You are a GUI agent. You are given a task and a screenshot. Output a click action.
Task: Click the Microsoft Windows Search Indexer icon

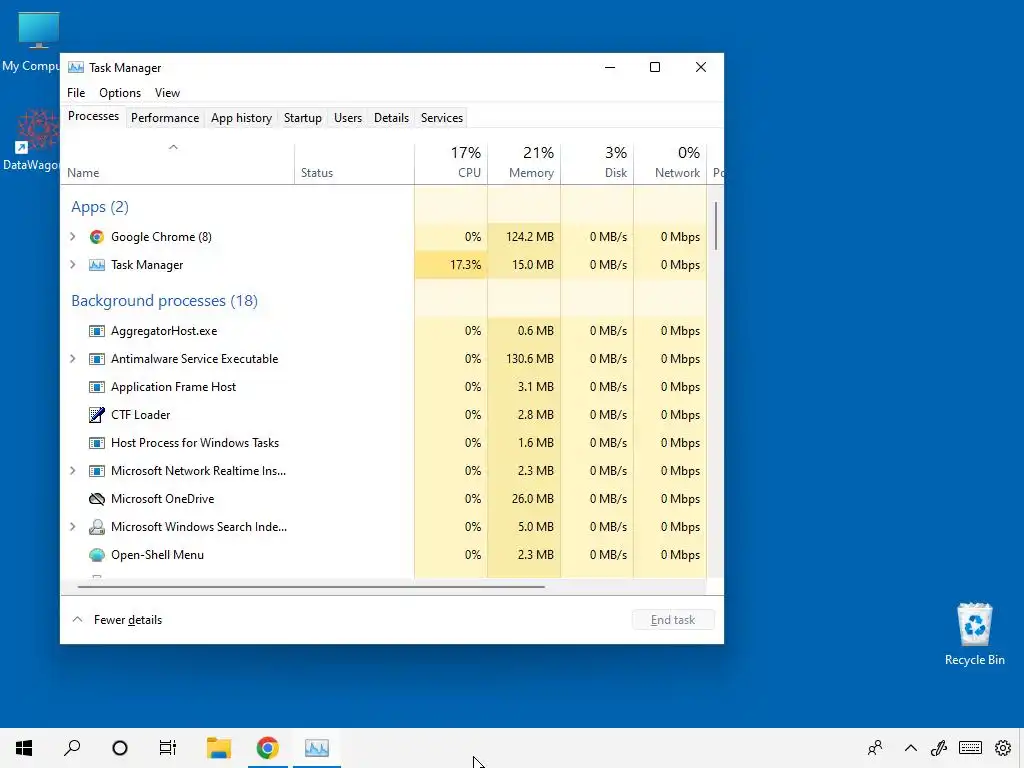(97, 527)
